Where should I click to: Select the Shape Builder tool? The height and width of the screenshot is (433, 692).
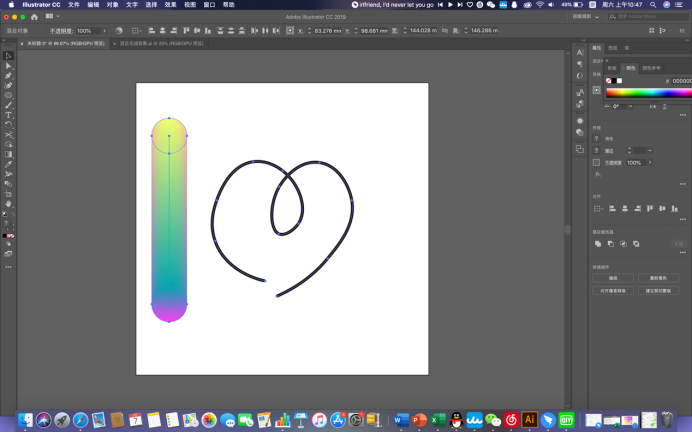click(8, 144)
